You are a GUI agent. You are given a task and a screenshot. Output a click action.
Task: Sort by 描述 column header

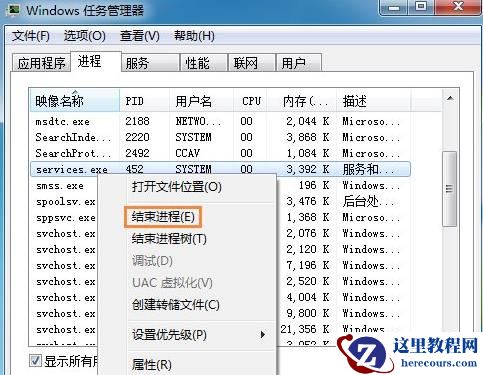coord(374,101)
